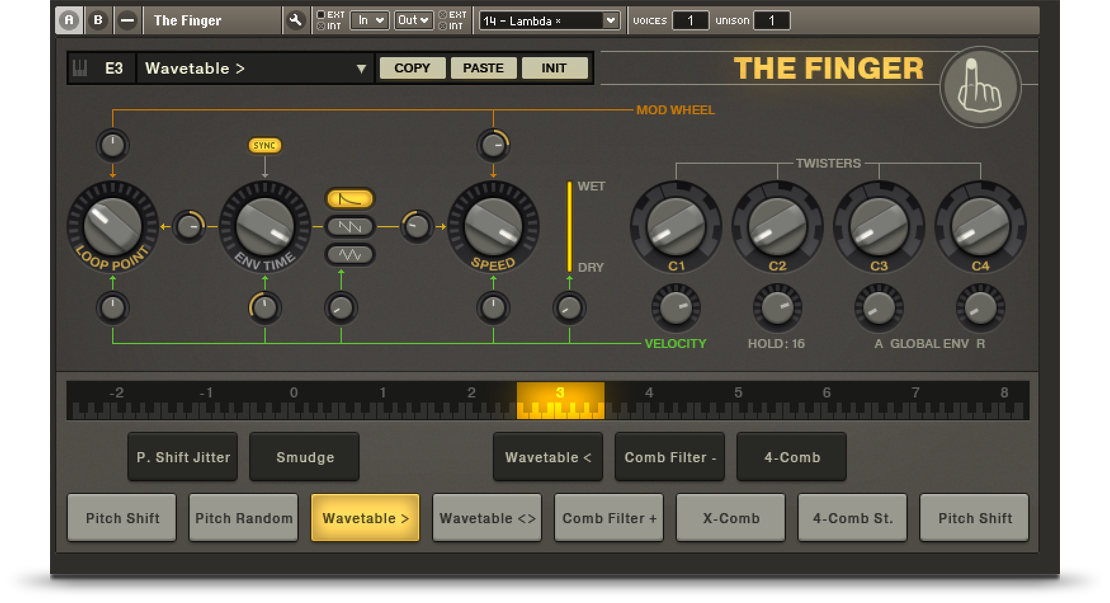Viewport: 1110px width, 603px height.
Task: Click the C3 twister knob
Action: point(879,226)
